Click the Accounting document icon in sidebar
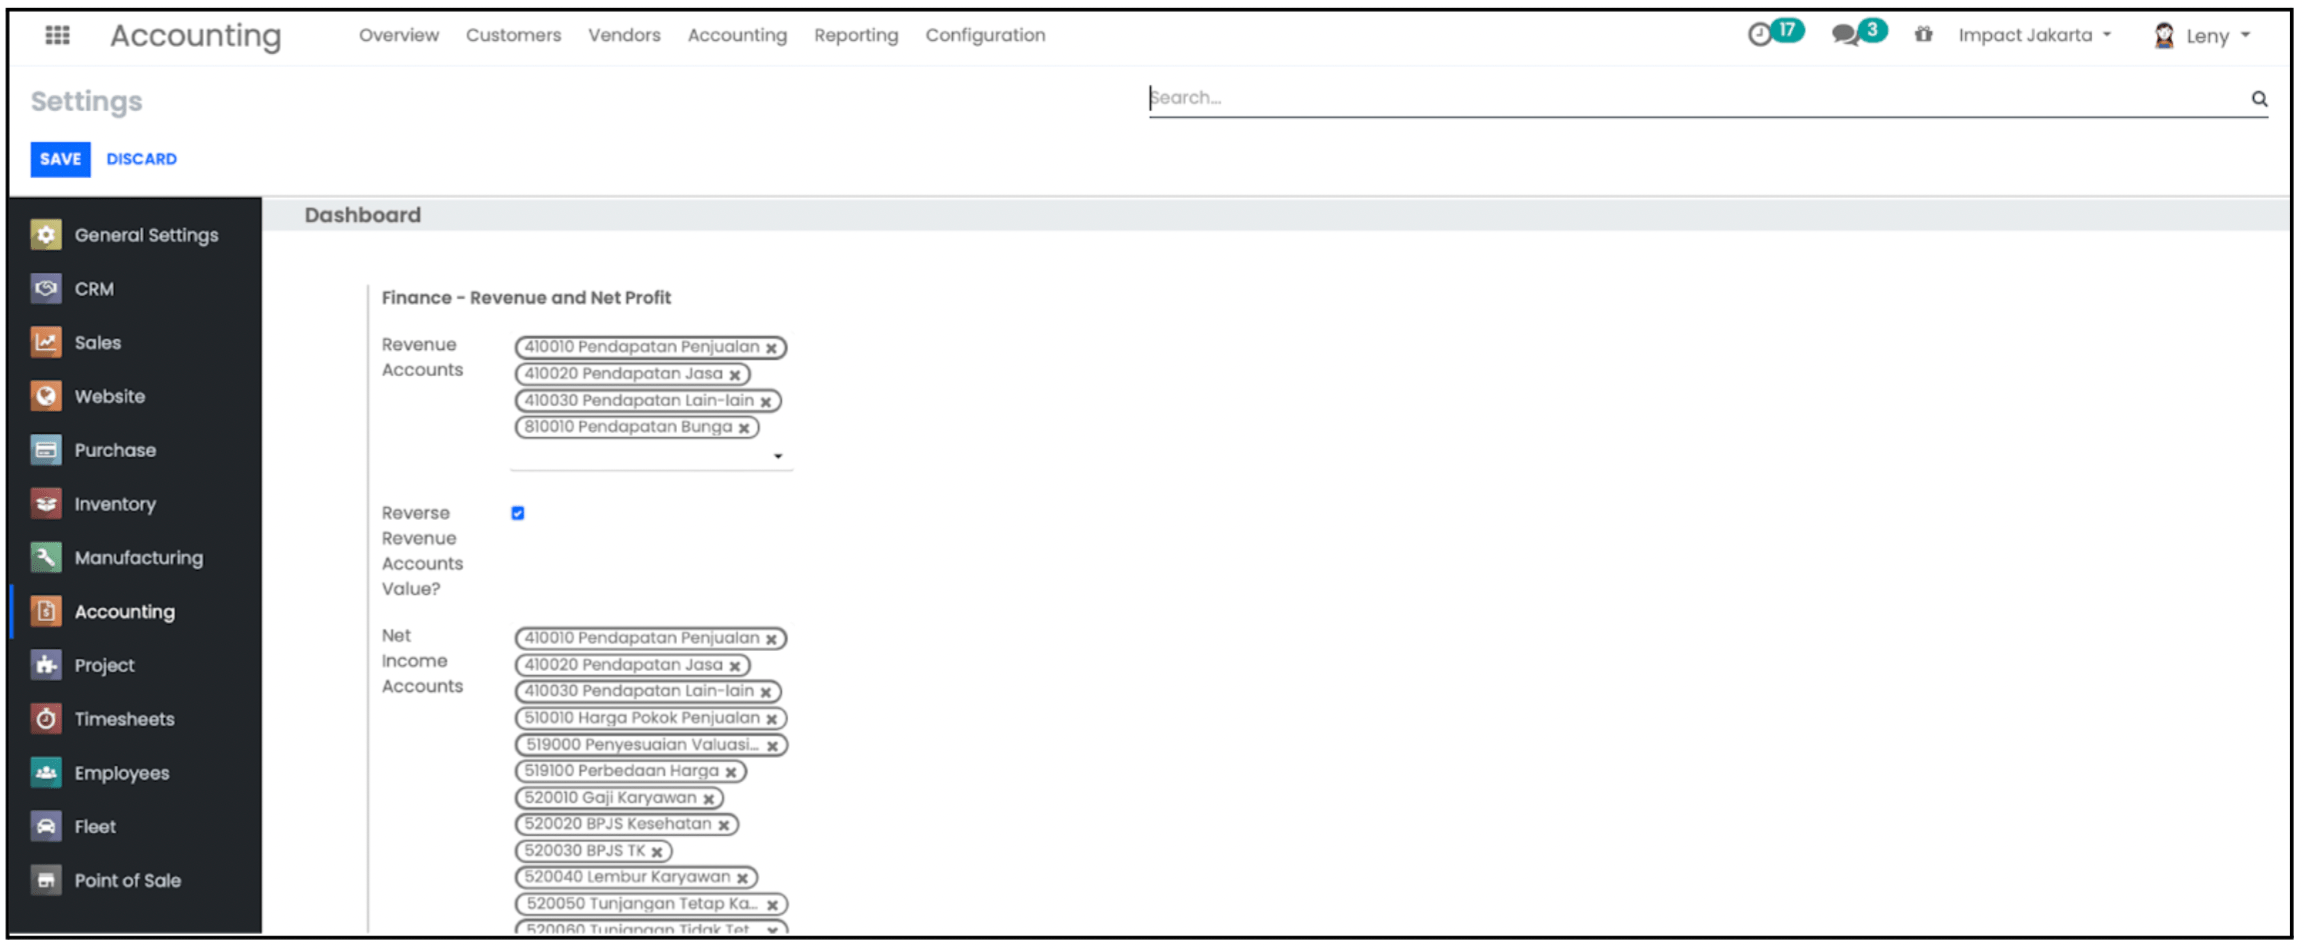 (x=46, y=611)
